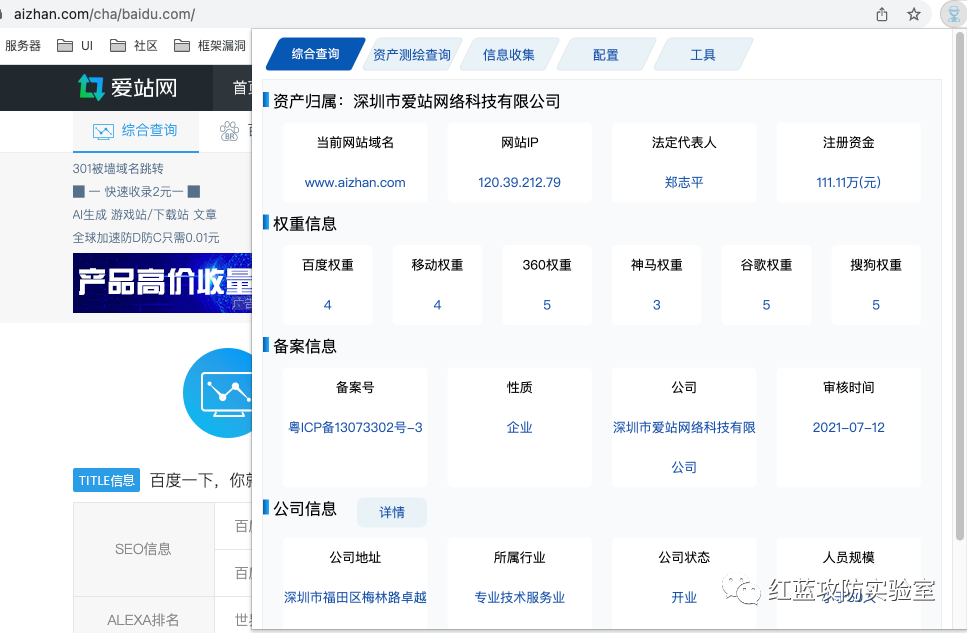
Task: Click the 360权重 value 5
Action: click(x=547, y=305)
